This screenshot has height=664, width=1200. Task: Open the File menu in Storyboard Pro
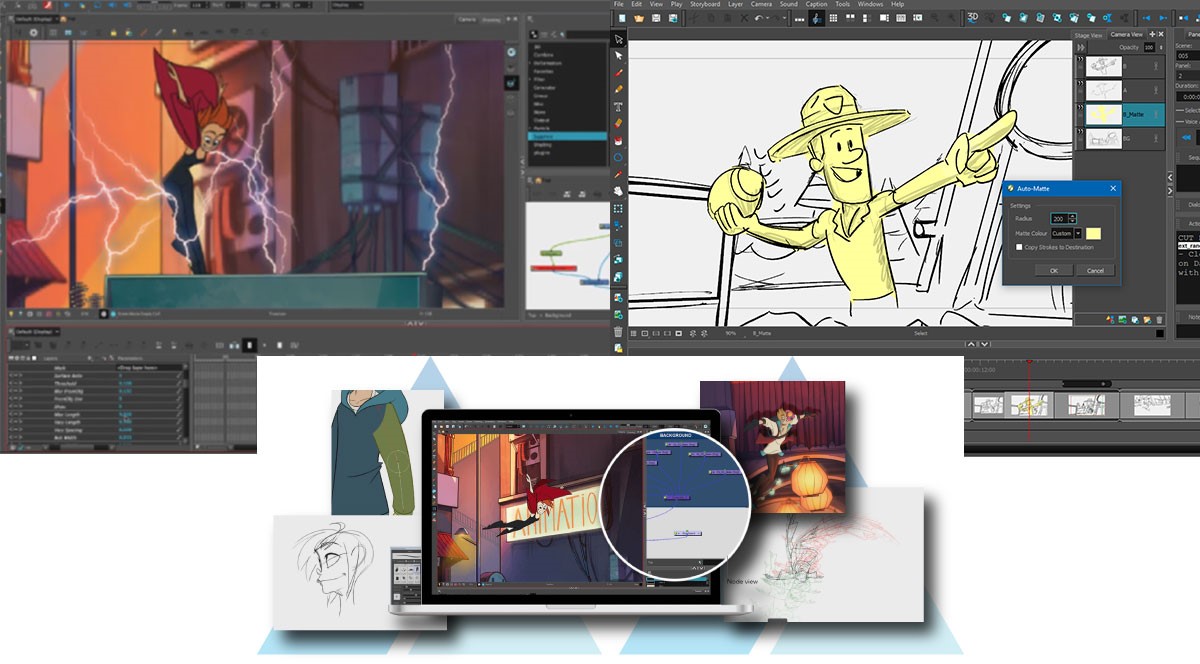pos(619,4)
